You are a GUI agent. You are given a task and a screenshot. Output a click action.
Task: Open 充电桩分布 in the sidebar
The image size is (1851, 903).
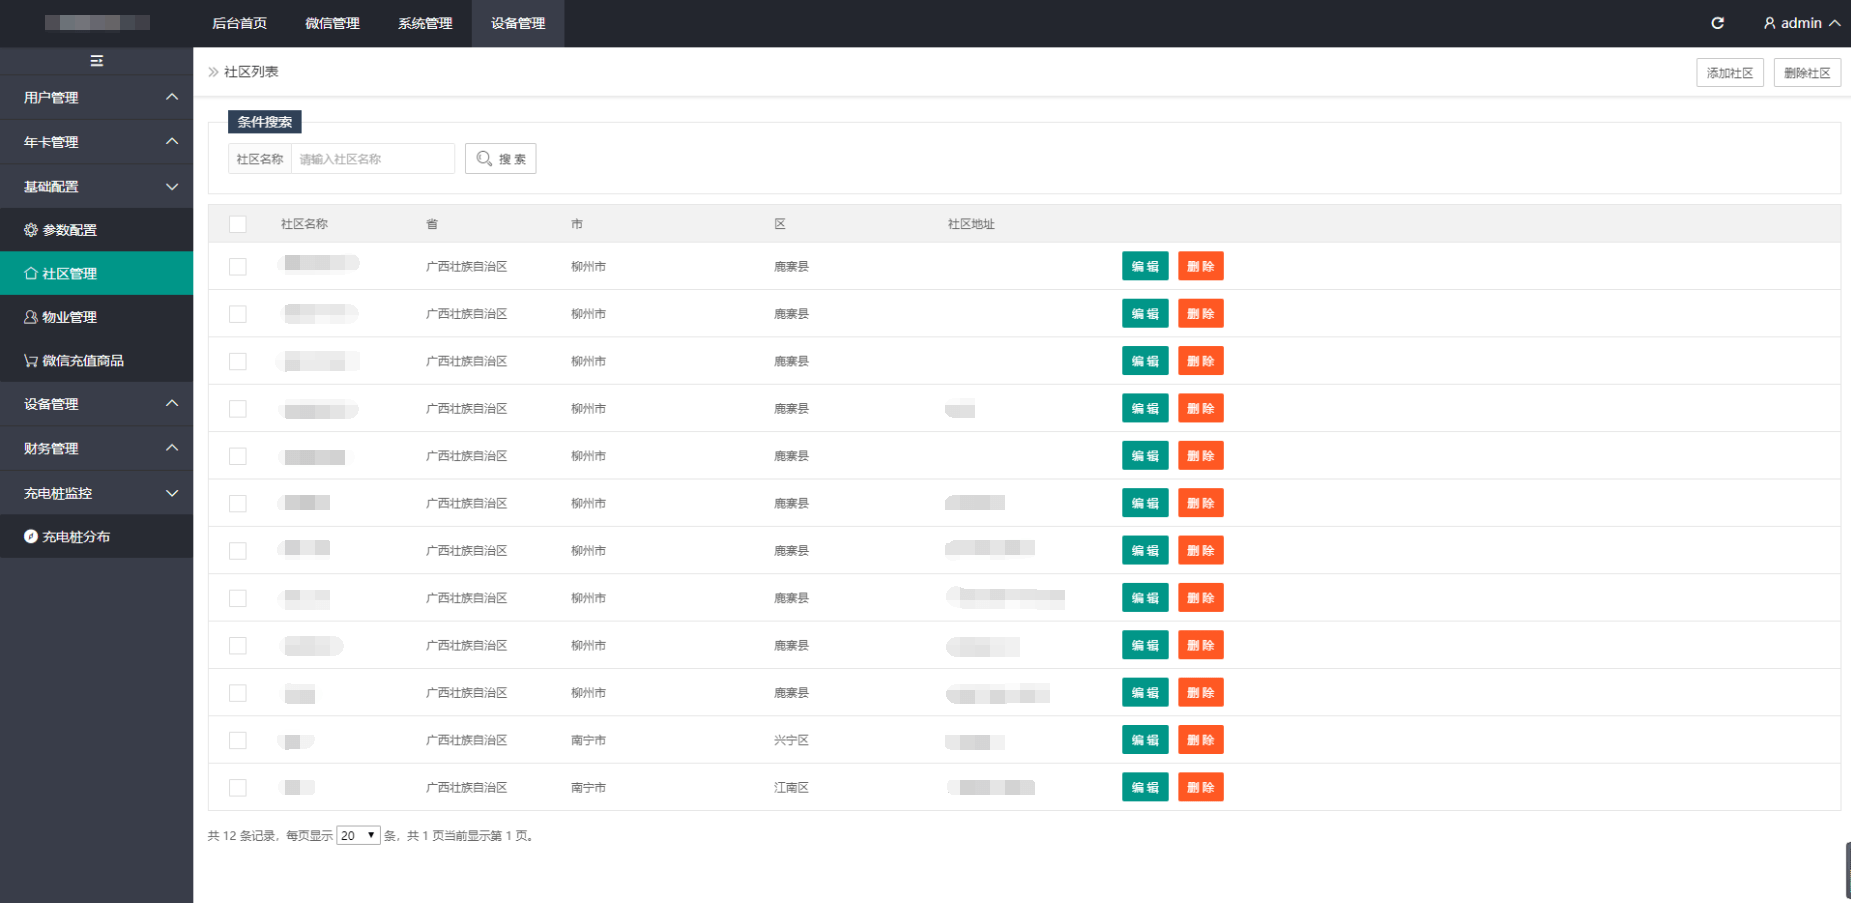pos(96,537)
